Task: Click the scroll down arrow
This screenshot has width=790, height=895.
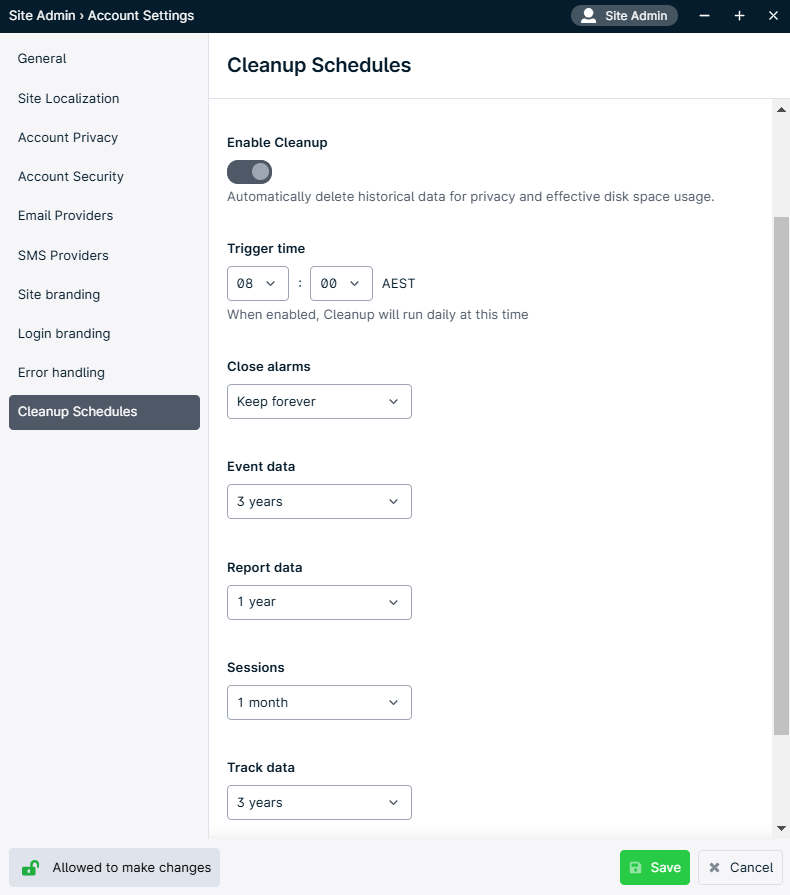Action: [781, 828]
